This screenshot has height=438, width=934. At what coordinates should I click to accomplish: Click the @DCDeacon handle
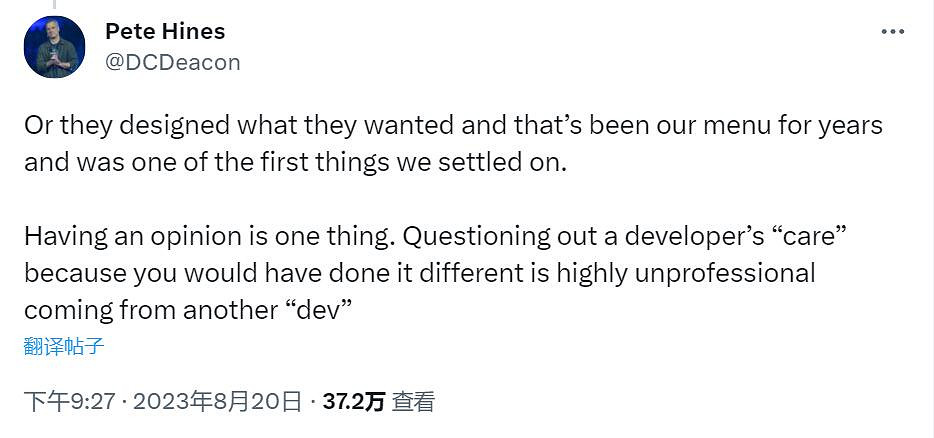coord(172,62)
